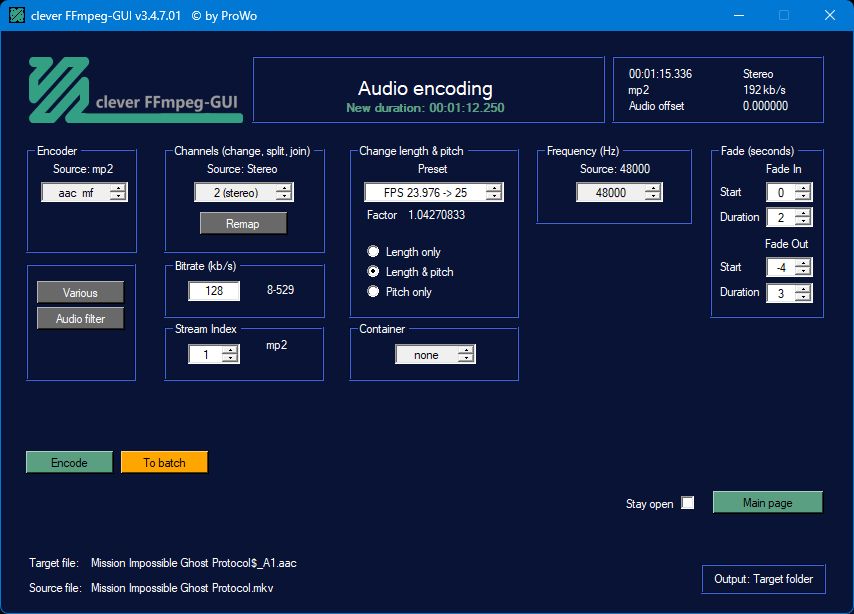The height and width of the screenshot is (614, 854).
Task: Decrease the Fade Out Duration value
Action: point(803,297)
